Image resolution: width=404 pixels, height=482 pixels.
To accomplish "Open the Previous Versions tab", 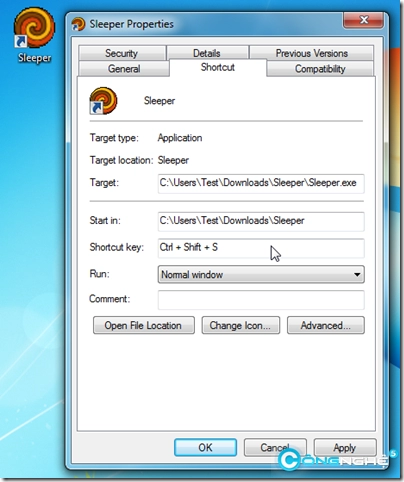I will [311, 53].
